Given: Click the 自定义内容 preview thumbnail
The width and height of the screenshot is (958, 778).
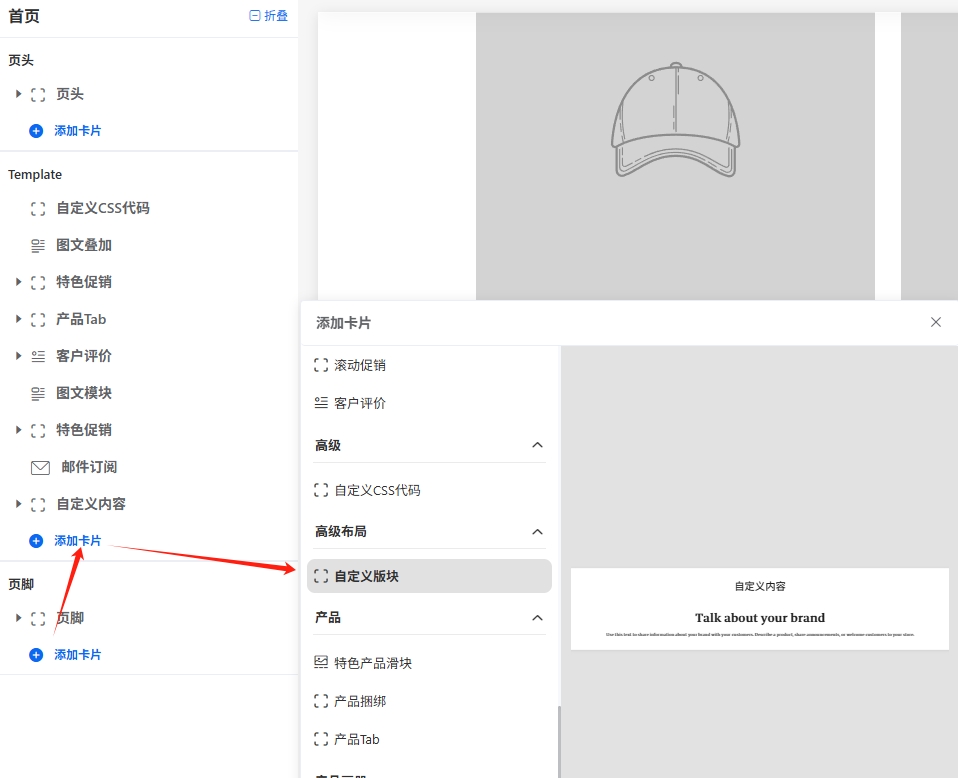Looking at the screenshot, I should coord(759,609).
